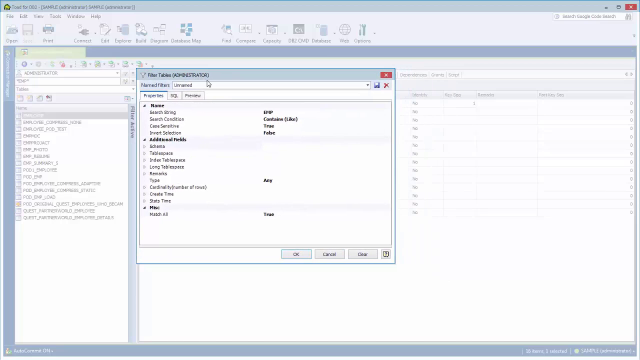The height and width of the screenshot is (360, 640).
Task: Click the Clear button
Action: point(362,254)
